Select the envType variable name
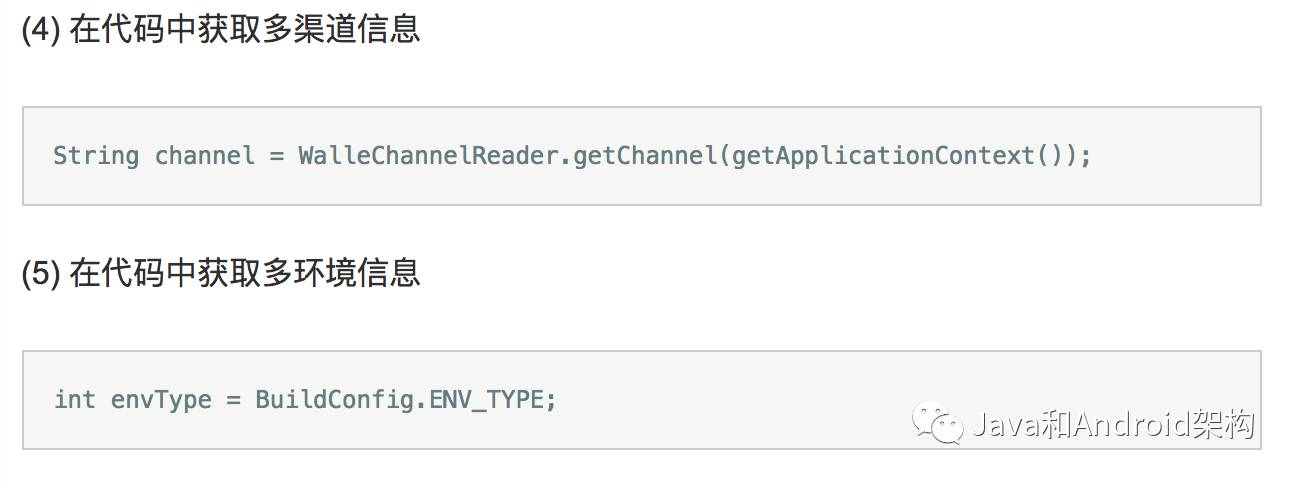This screenshot has width=1298, height=482. [x=161, y=400]
